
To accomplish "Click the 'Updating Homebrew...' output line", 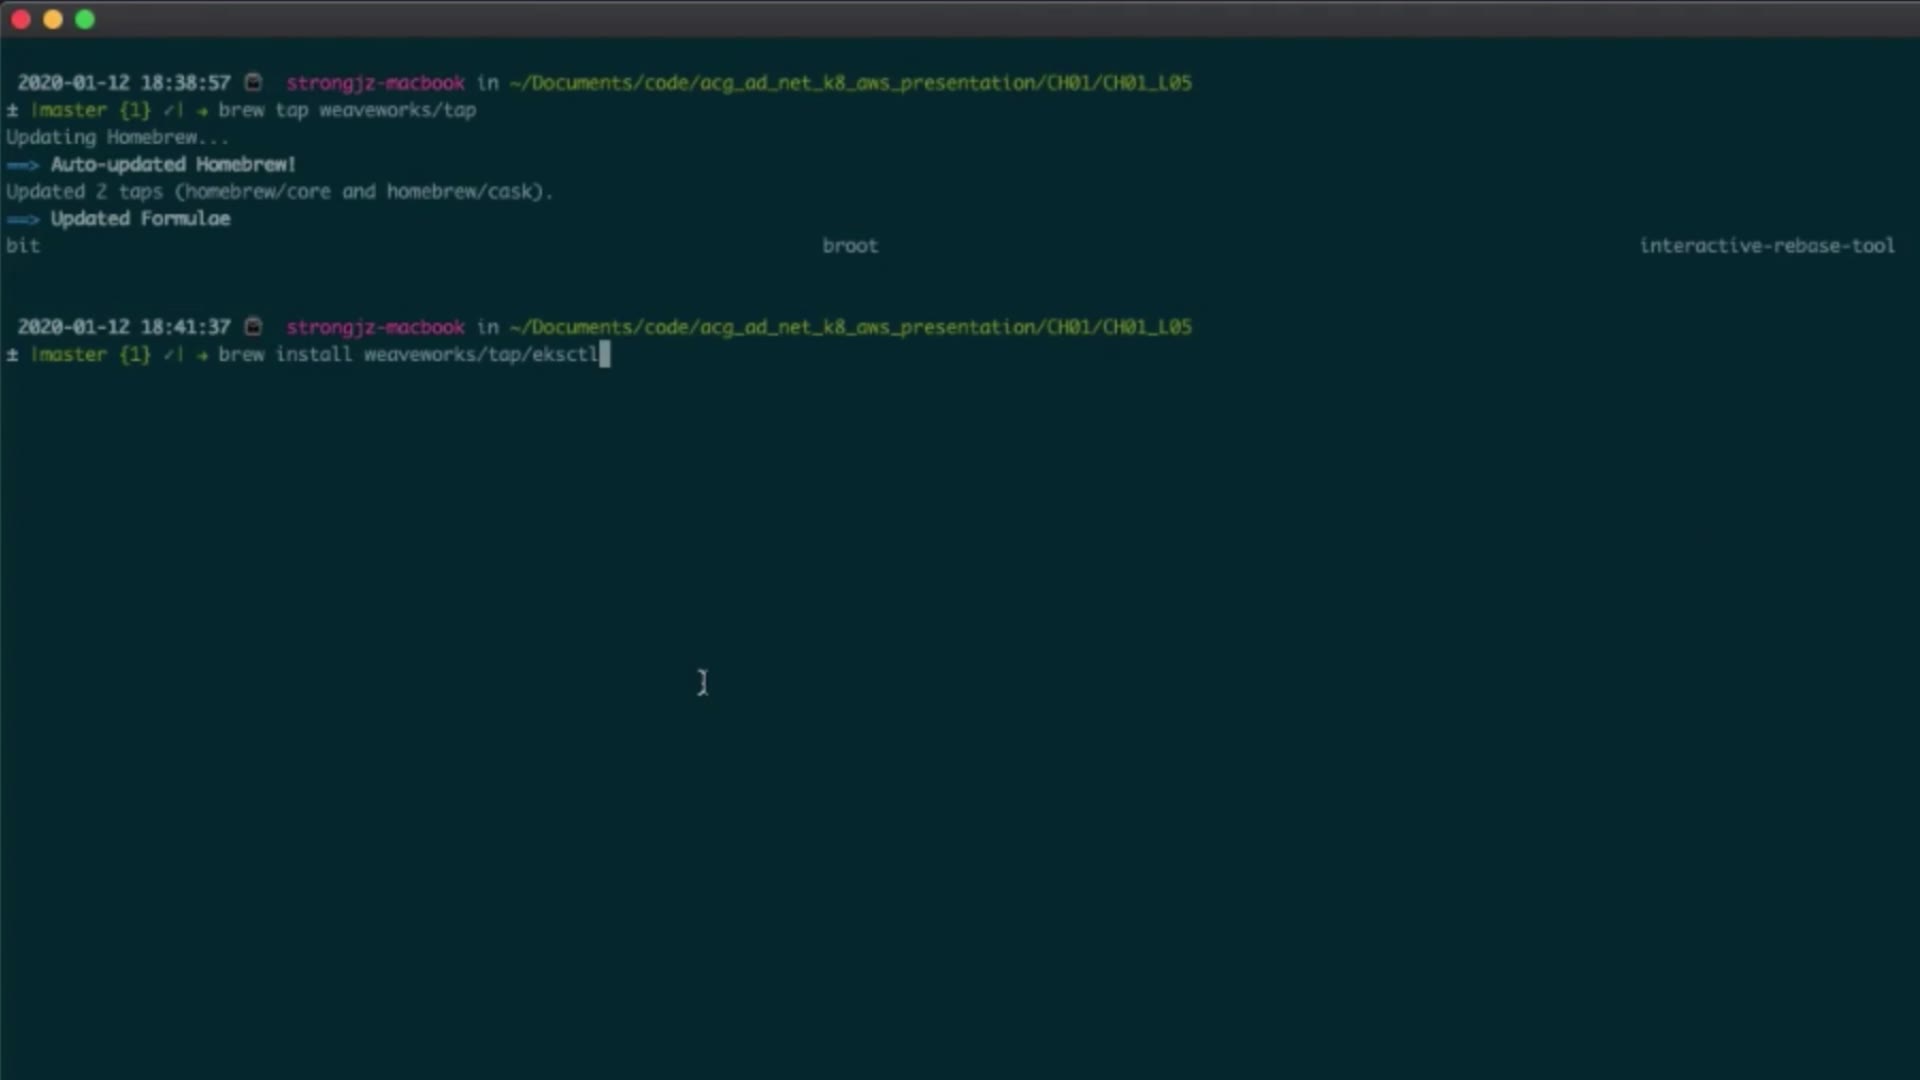I will click(x=117, y=138).
